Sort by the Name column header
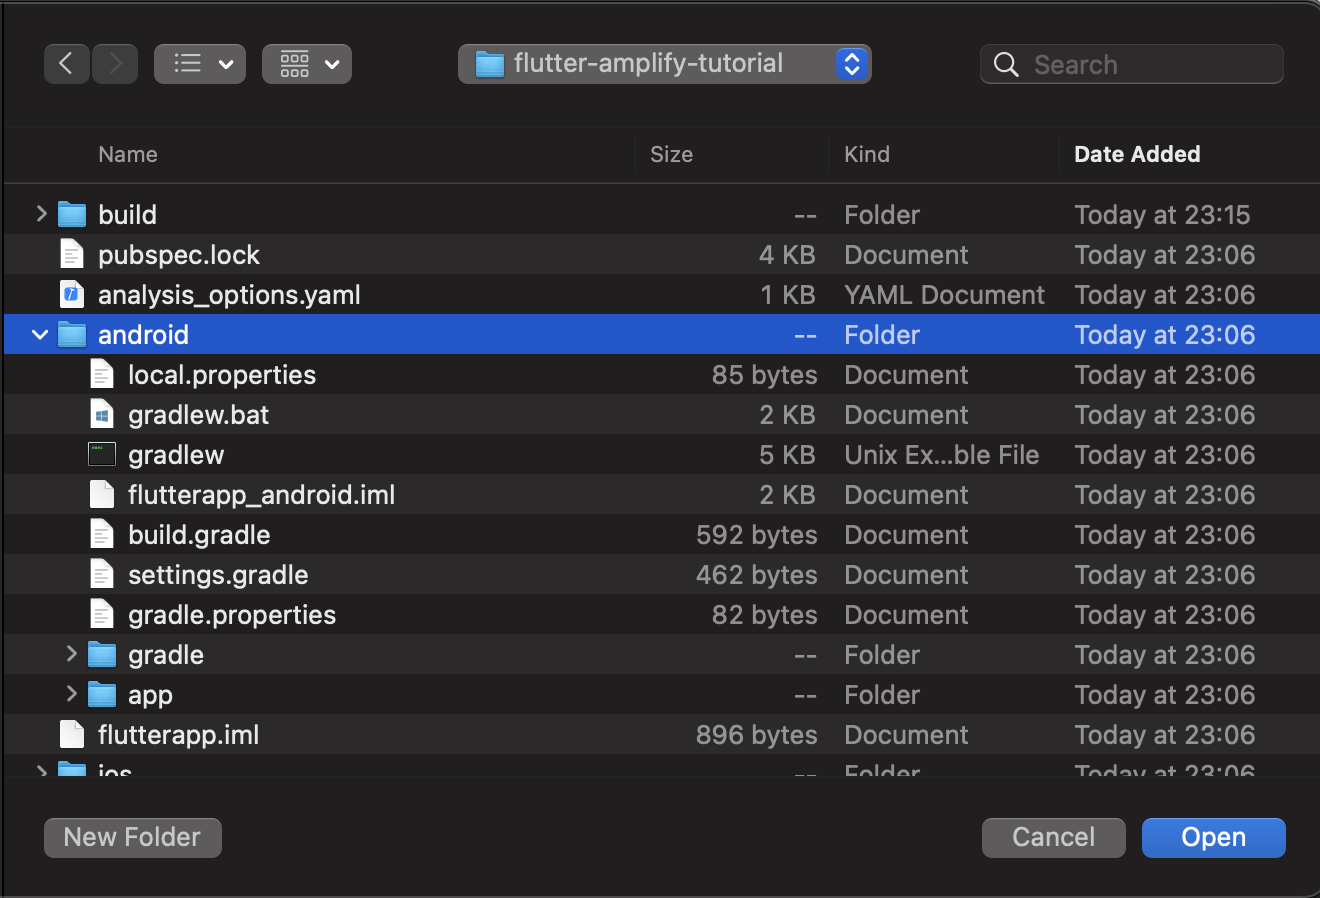The height and width of the screenshot is (898, 1320). [128, 154]
